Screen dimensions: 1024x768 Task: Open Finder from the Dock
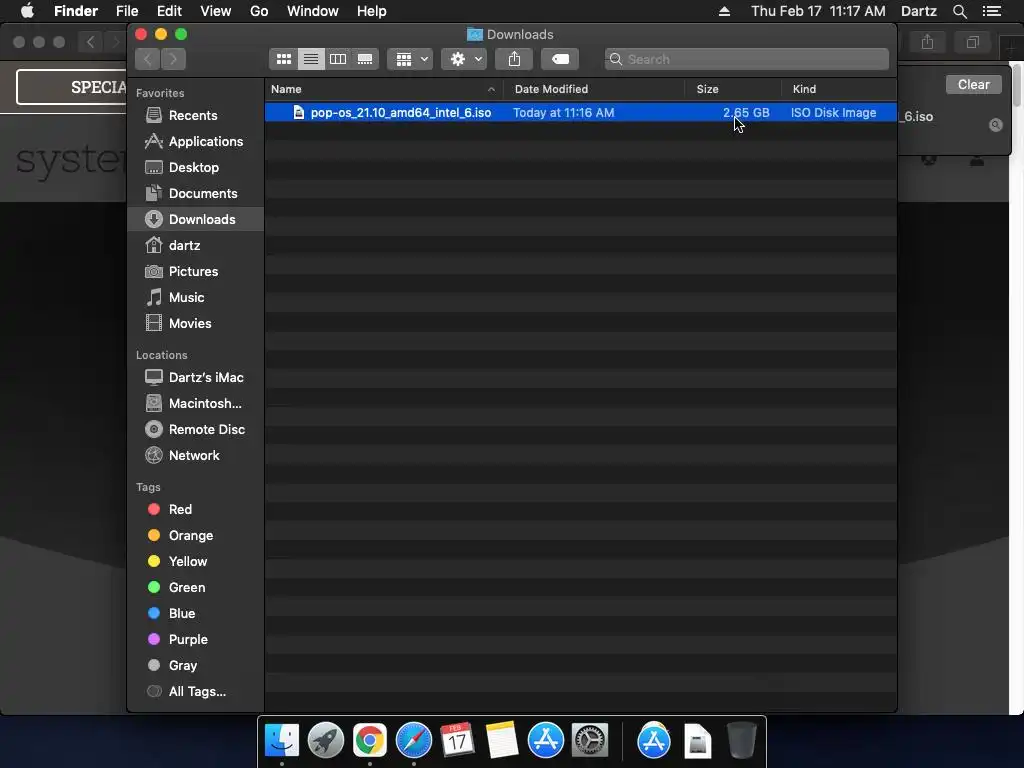281,740
